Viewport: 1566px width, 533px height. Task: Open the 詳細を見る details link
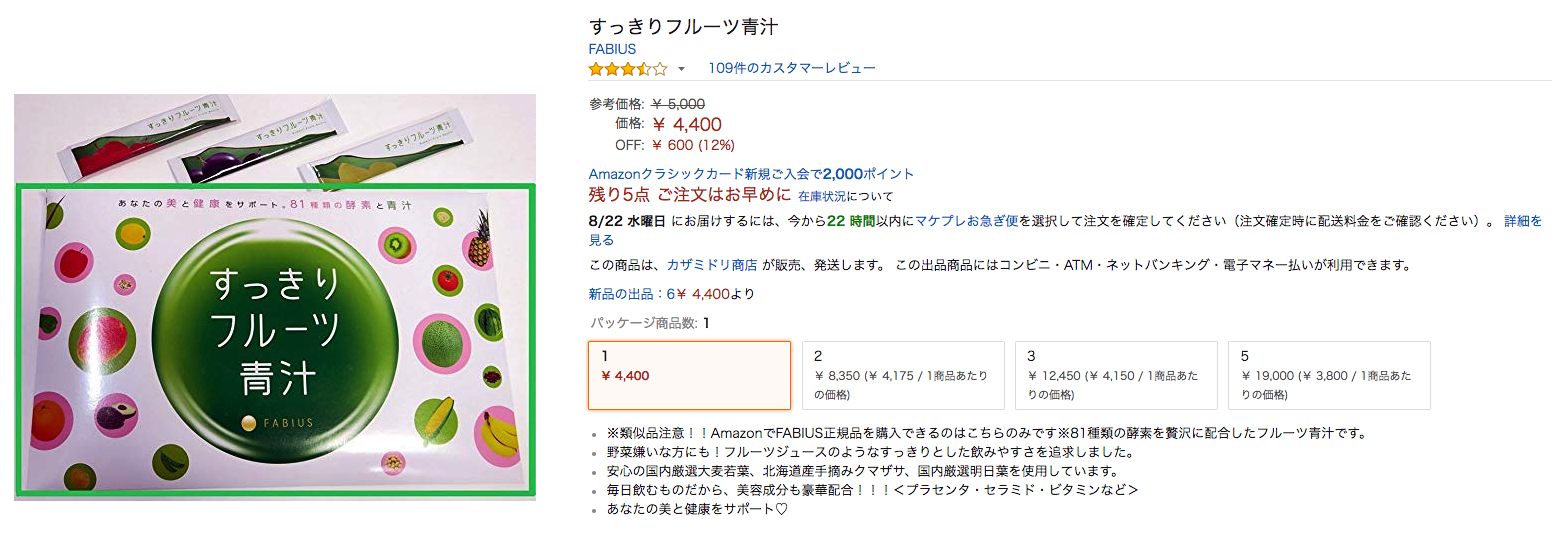coord(1065,230)
